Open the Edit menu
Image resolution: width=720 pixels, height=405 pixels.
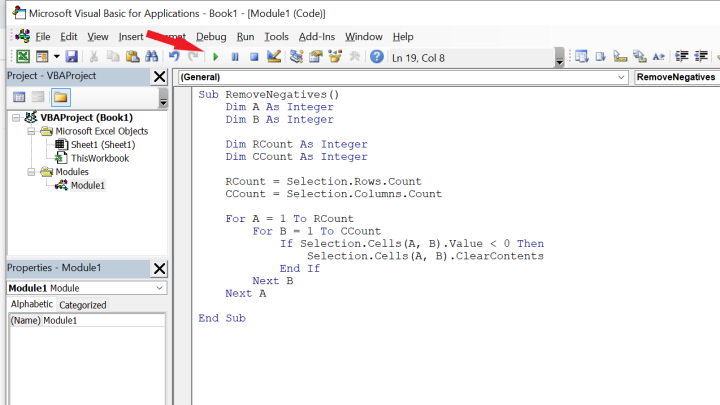pos(68,37)
